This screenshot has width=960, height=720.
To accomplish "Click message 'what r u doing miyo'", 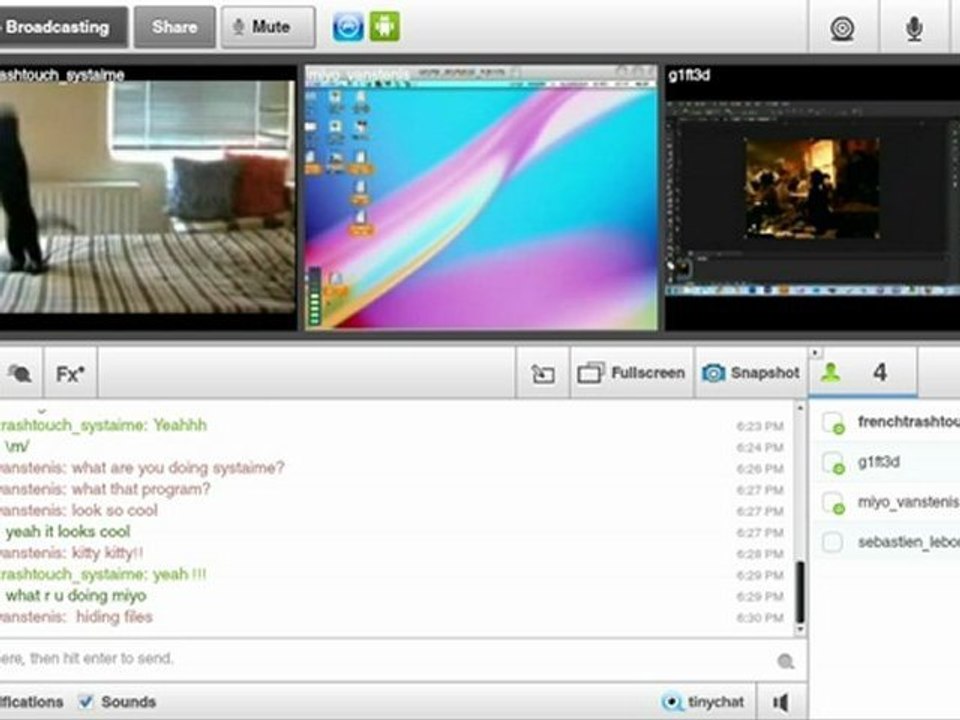I will pyautogui.click(x=76, y=595).
